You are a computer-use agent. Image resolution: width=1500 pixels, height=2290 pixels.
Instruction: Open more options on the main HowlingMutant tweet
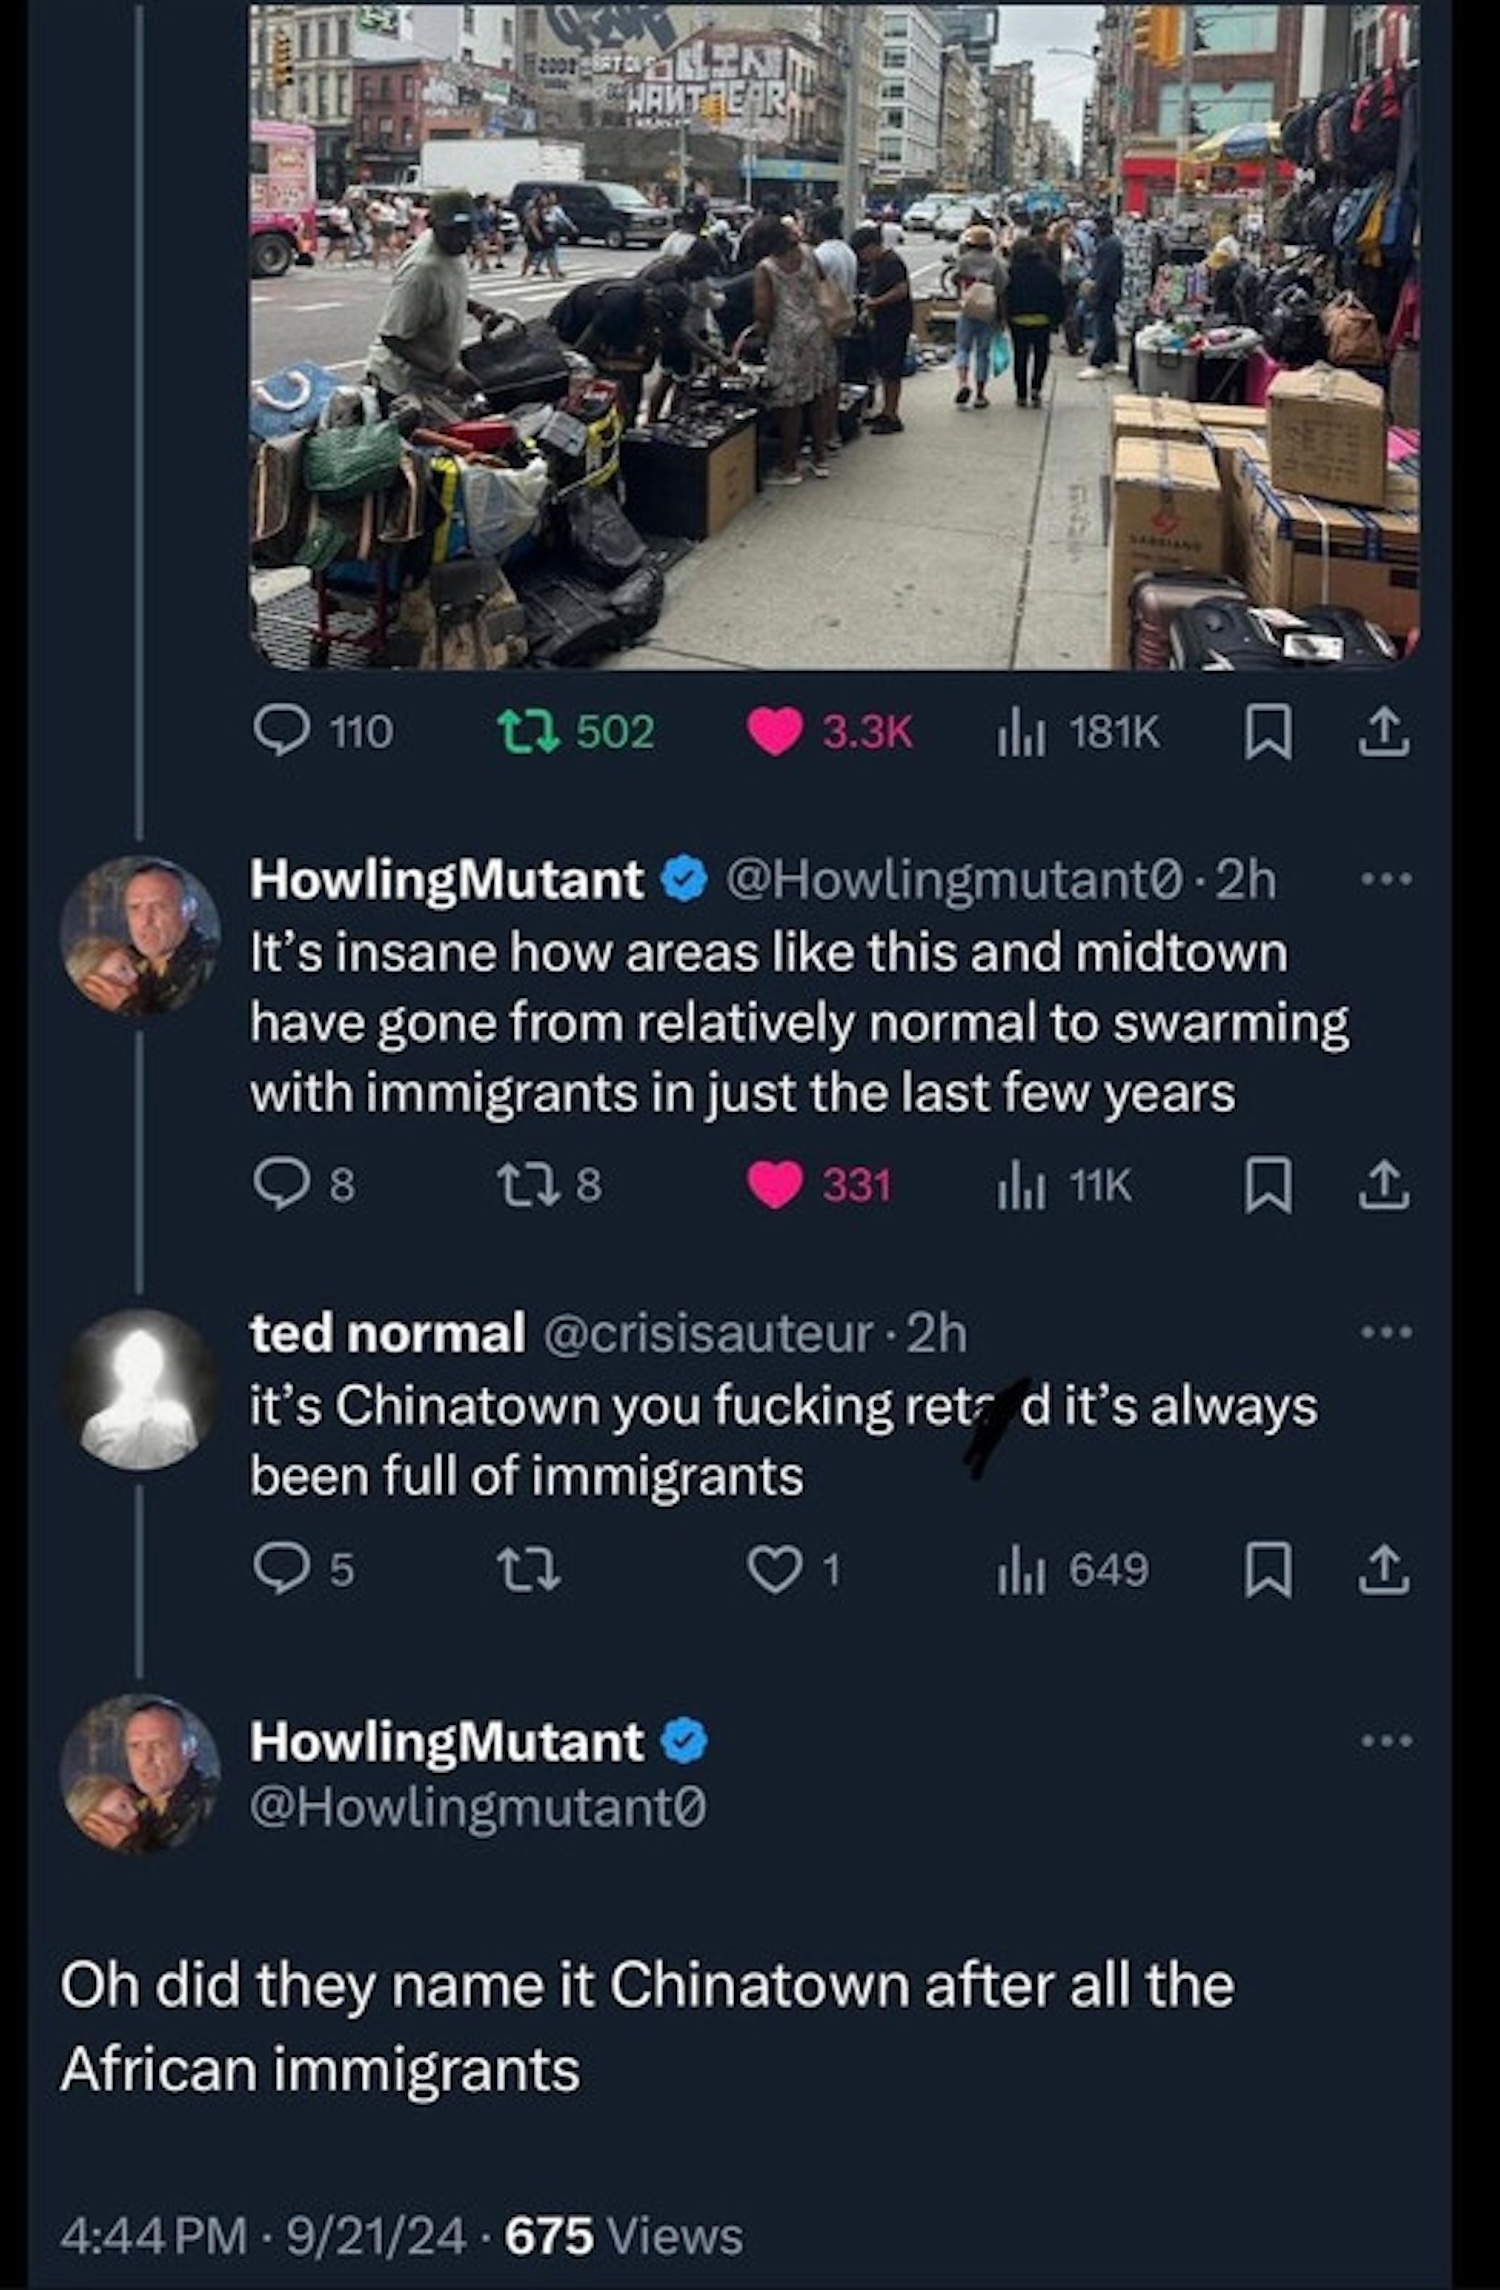[1389, 1741]
